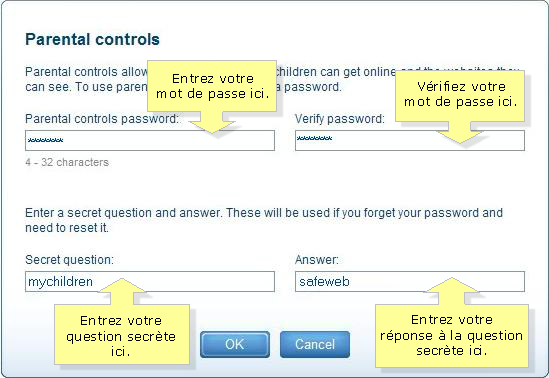
Task: Focus the Parental controls password field
Action: 150,141
